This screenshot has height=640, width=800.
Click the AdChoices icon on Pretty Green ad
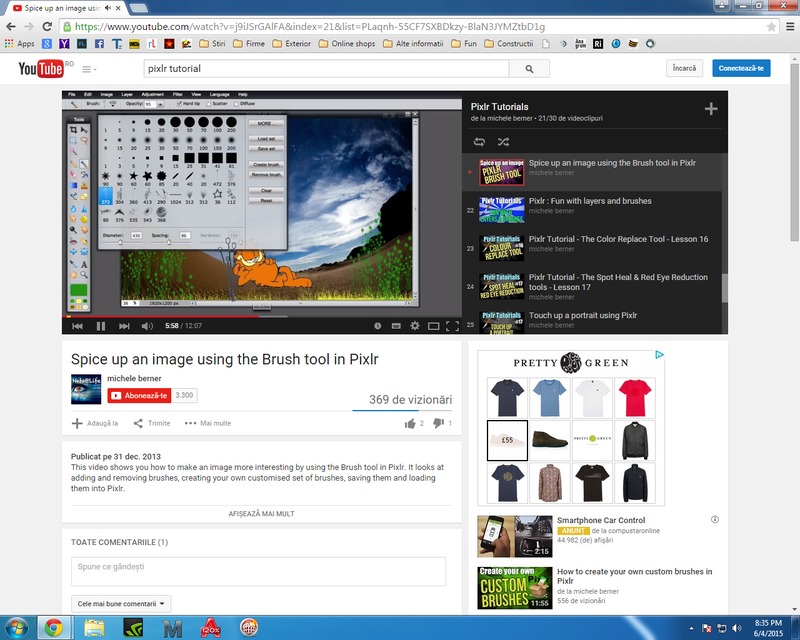[659, 355]
